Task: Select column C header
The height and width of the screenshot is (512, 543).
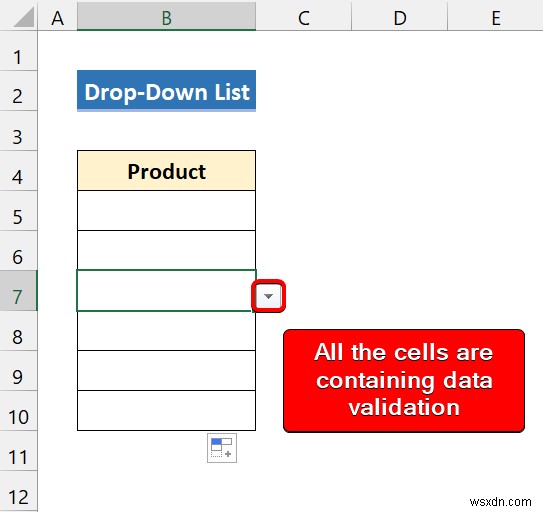Action: pos(304,17)
